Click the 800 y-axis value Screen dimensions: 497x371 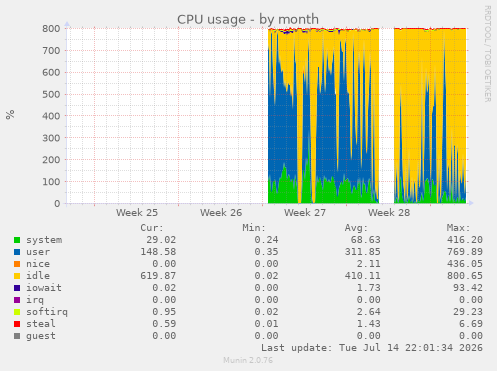tap(51, 29)
